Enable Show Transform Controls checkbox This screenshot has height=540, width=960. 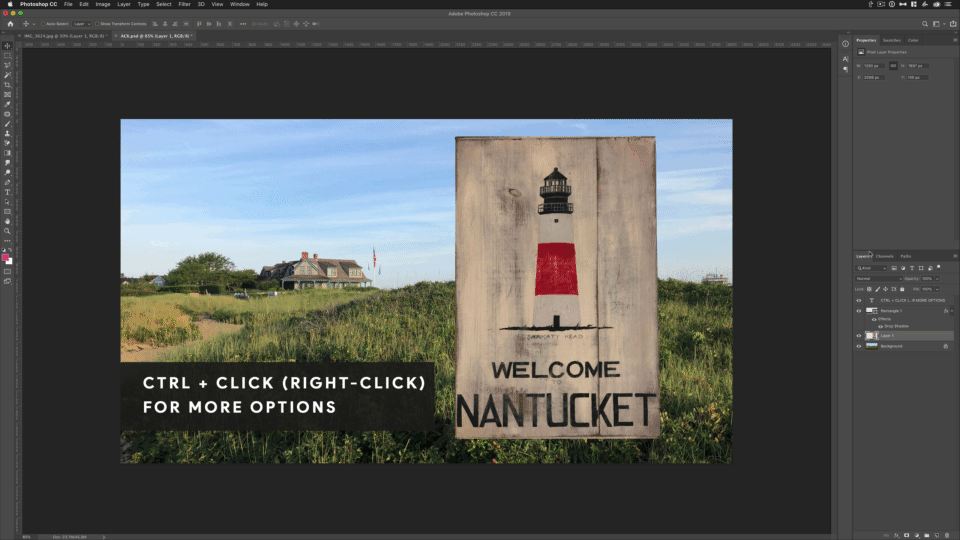(x=97, y=24)
